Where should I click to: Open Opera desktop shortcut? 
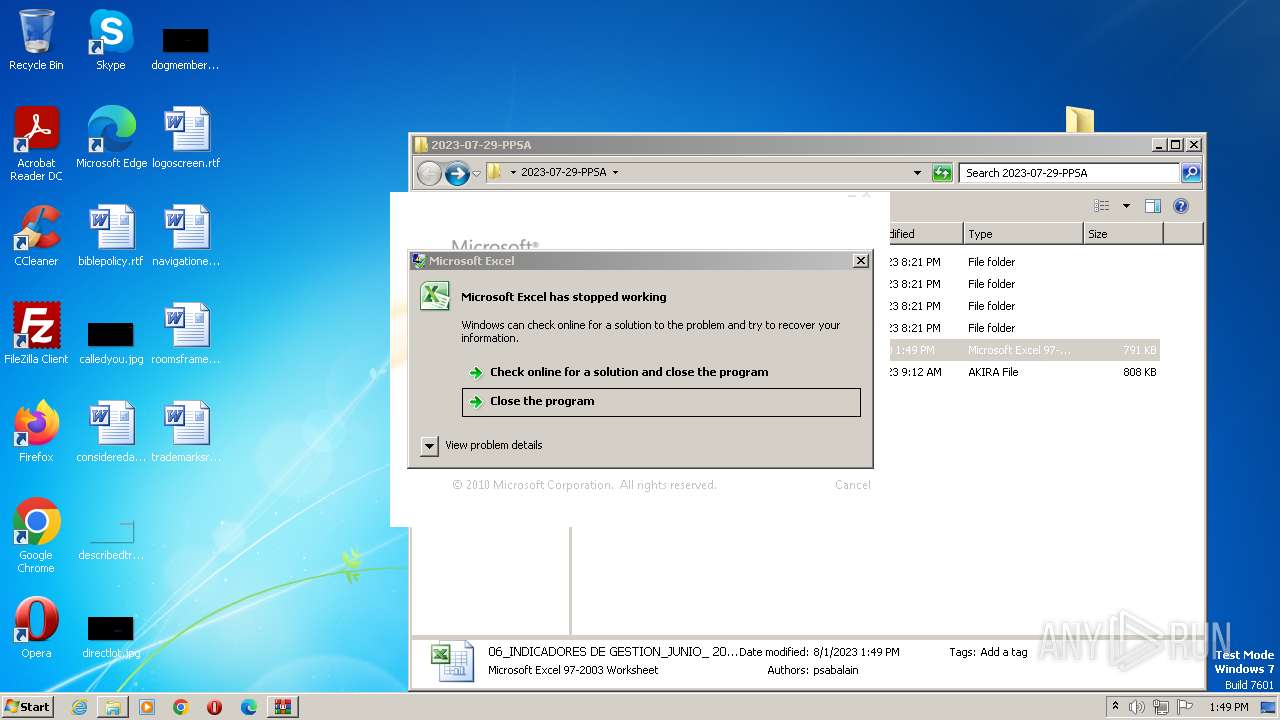click(x=36, y=628)
